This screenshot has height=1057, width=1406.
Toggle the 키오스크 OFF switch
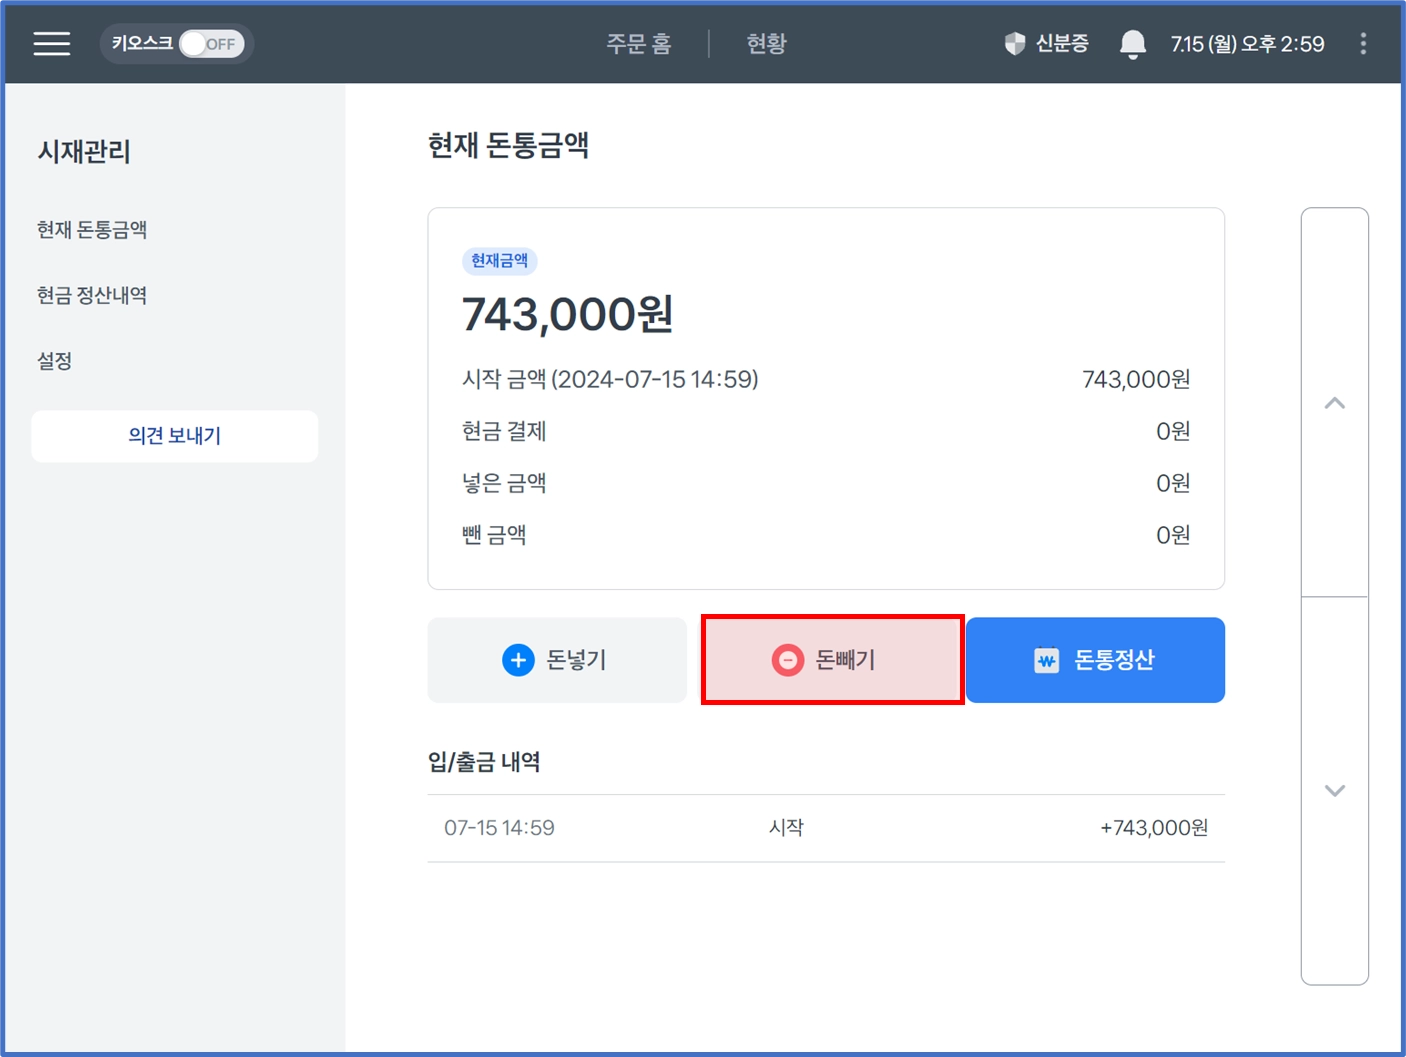point(211,44)
